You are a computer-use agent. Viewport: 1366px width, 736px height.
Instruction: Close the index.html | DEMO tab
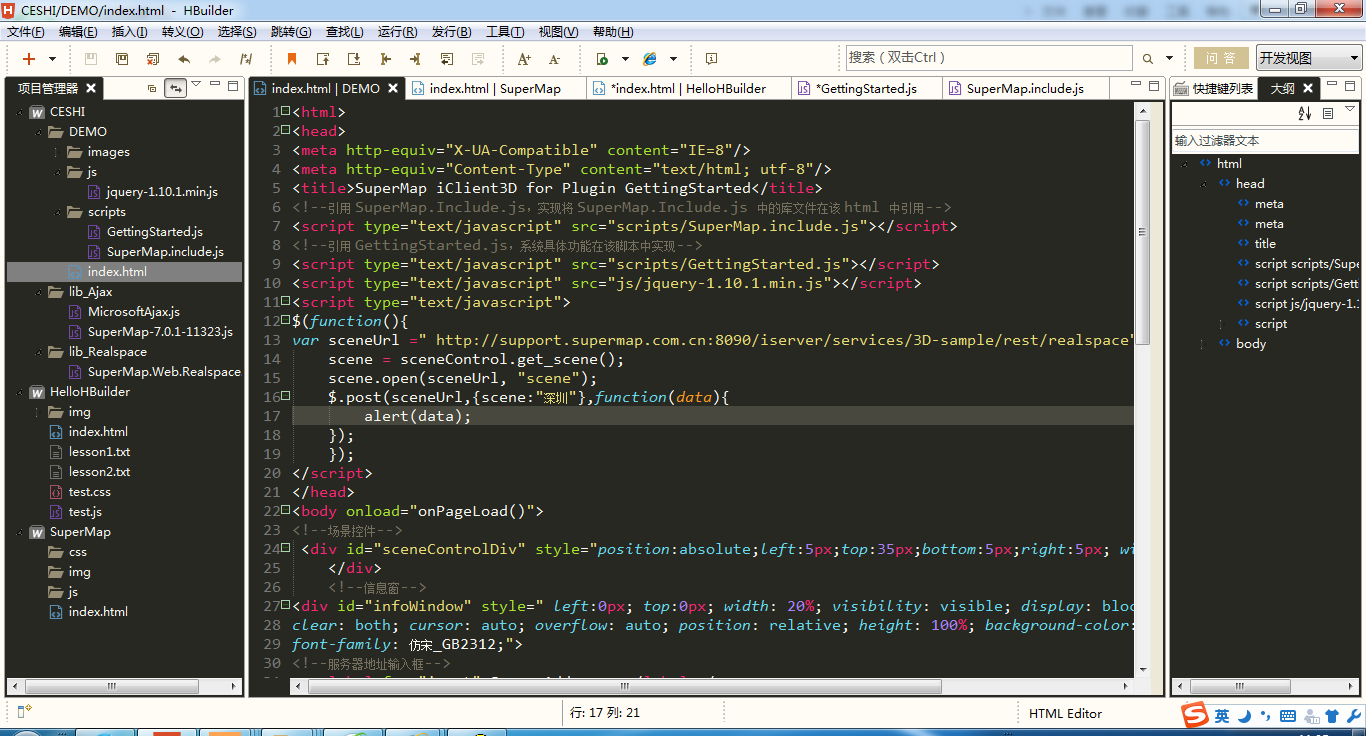[x=393, y=88]
